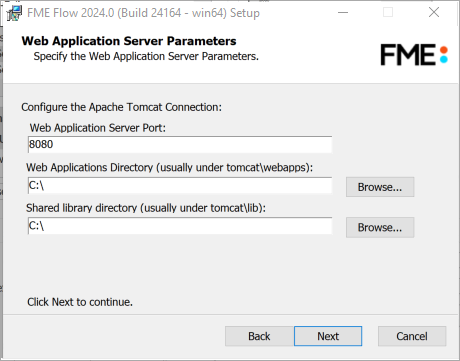Image resolution: width=460 pixels, height=361 pixels.
Task: Browse for the Shared library directory
Action: (380, 227)
